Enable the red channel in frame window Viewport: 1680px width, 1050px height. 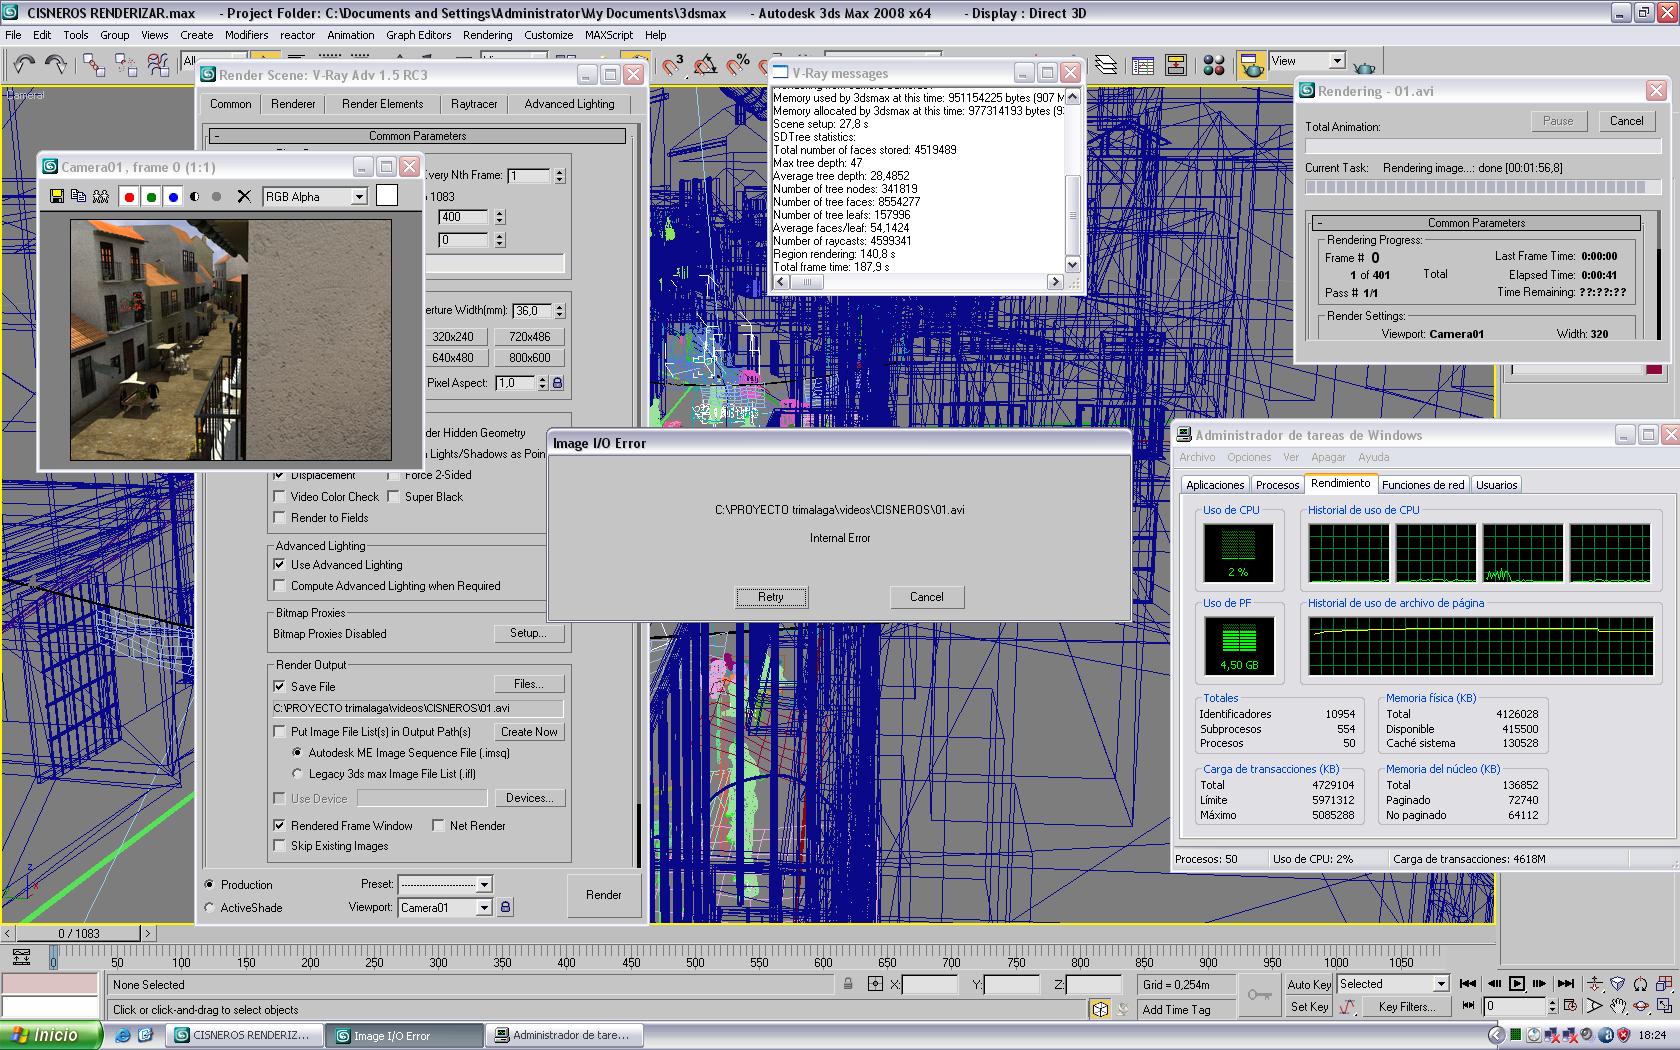pos(129,197)
